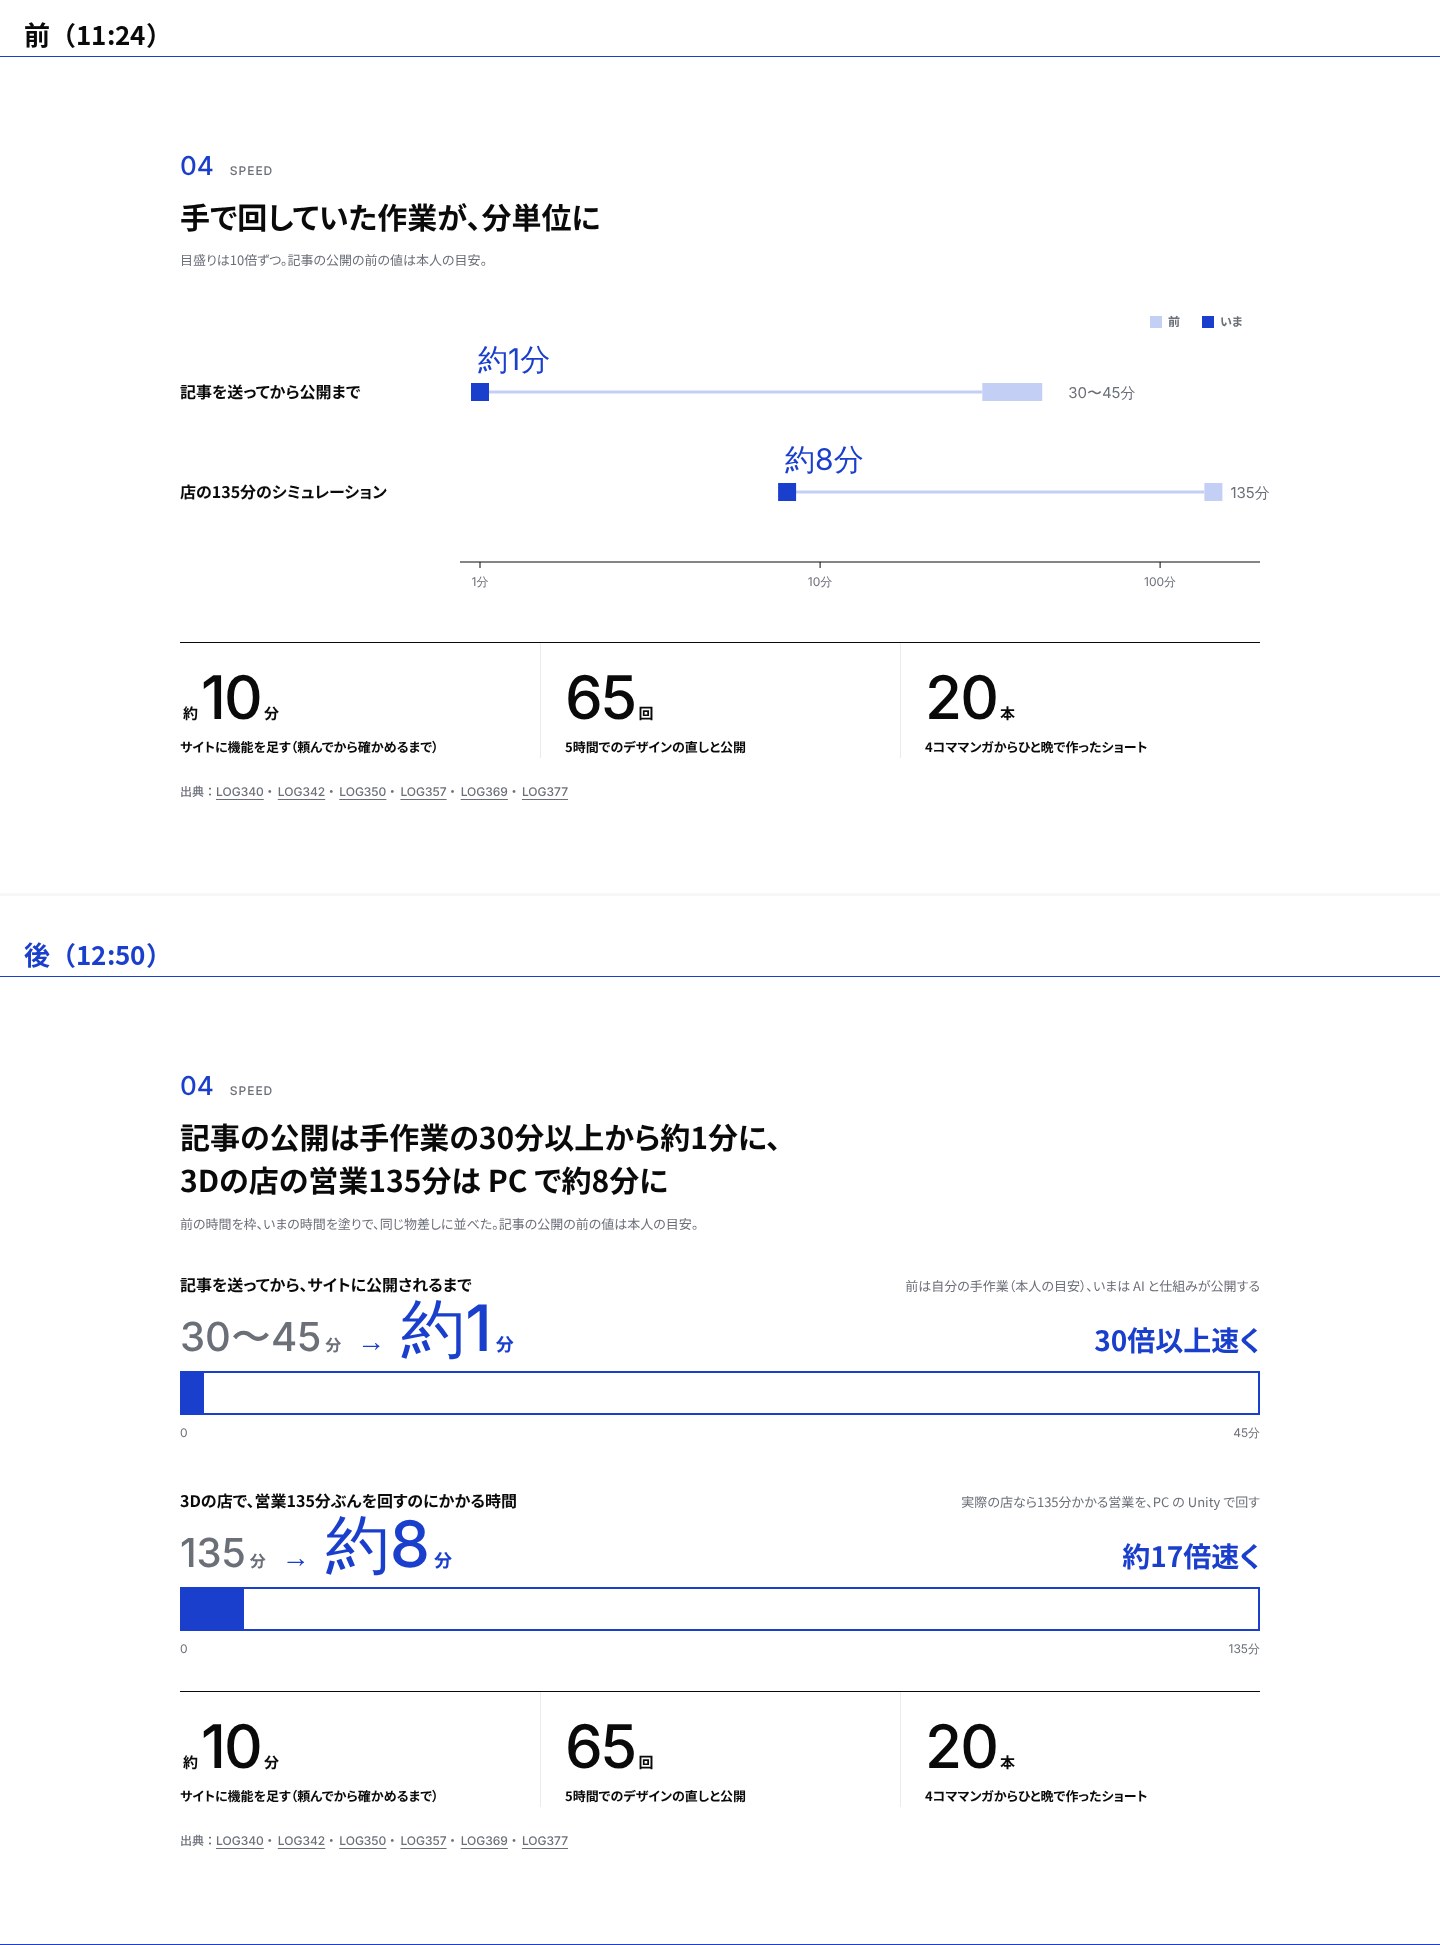Click the 30倍以上速く text

[x=1177, y=1341]
